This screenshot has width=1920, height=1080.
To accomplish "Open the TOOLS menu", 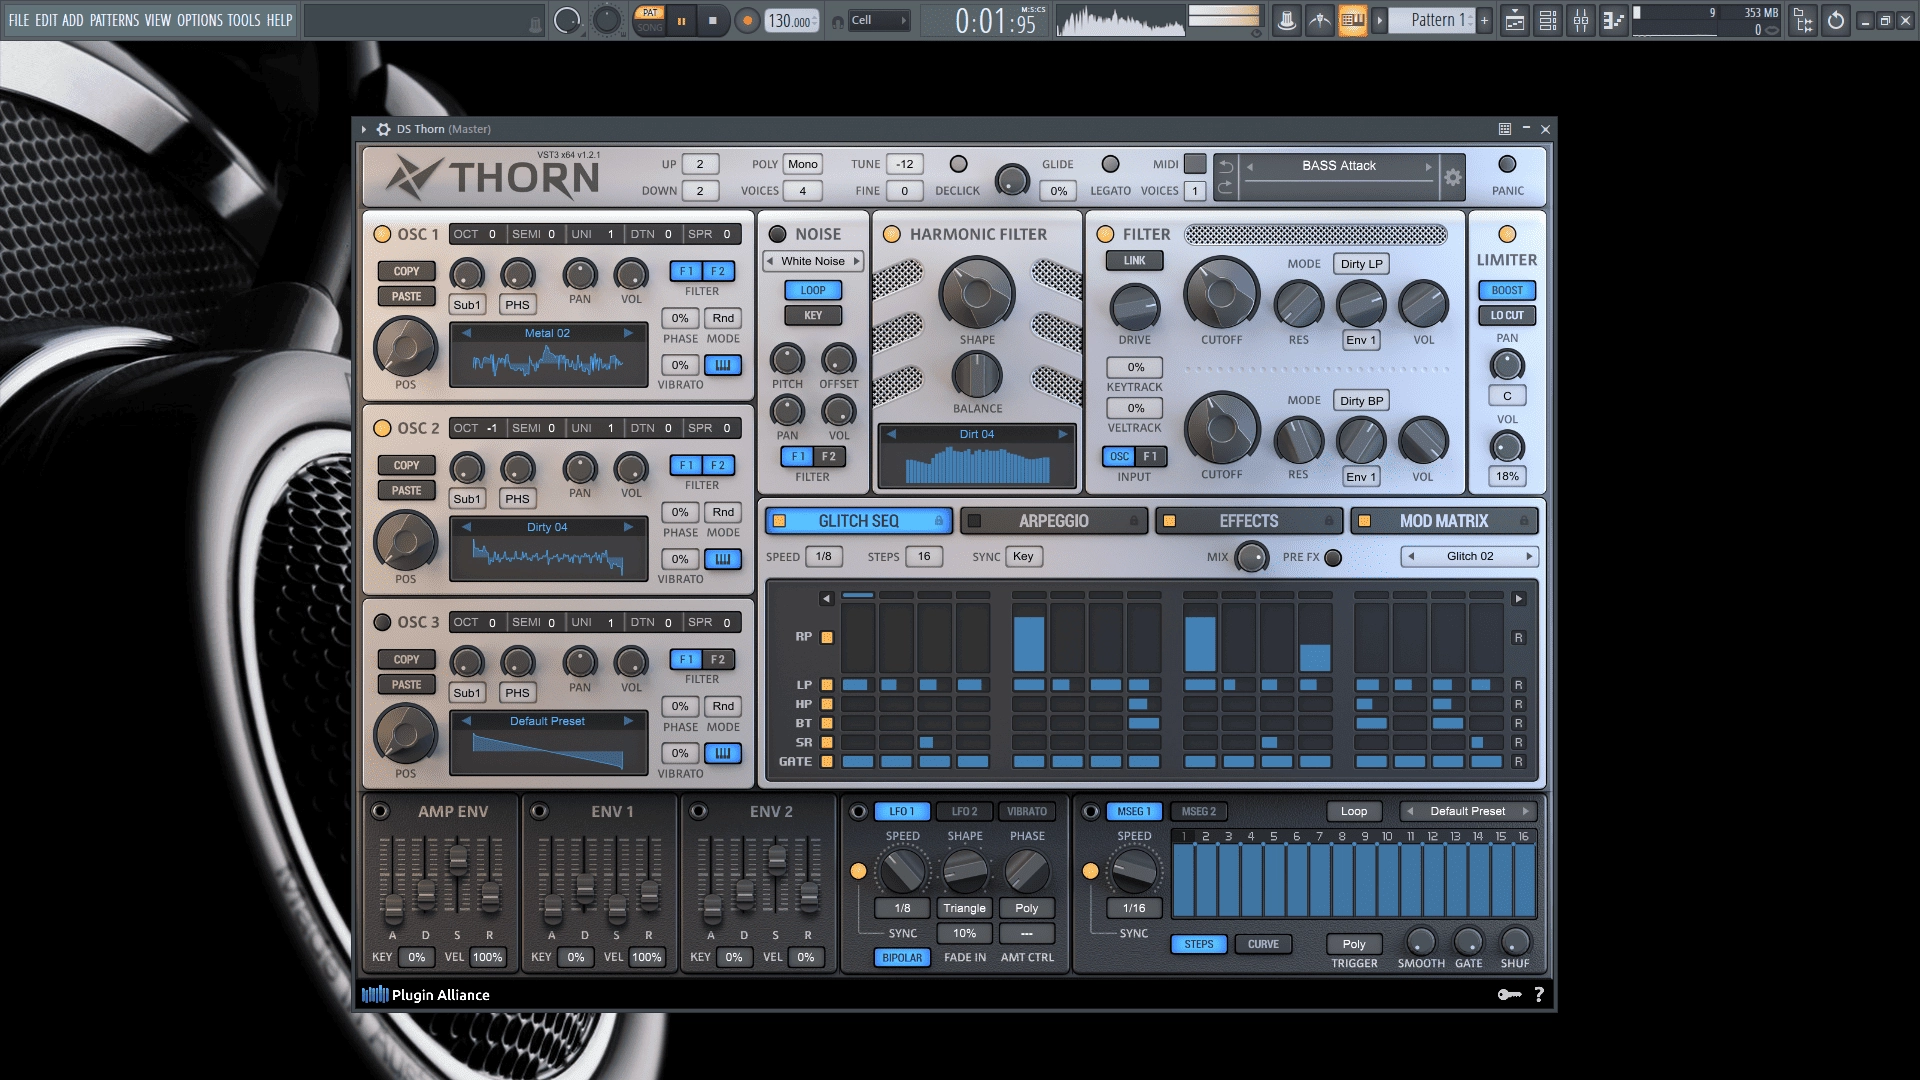I will [x=244, y=20].
